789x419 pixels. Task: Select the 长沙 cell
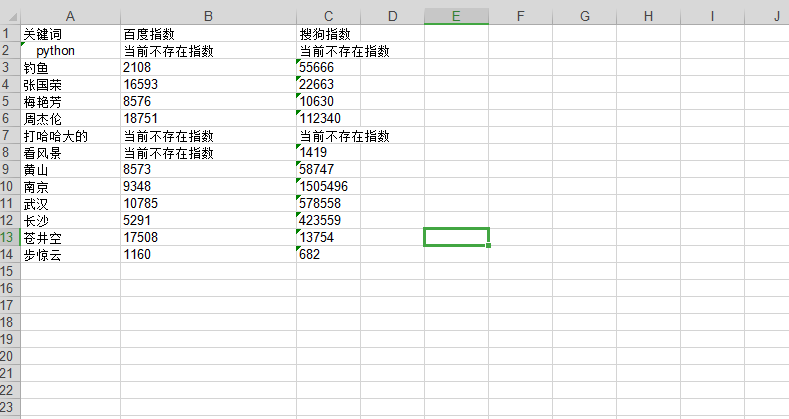pos(70,220)
